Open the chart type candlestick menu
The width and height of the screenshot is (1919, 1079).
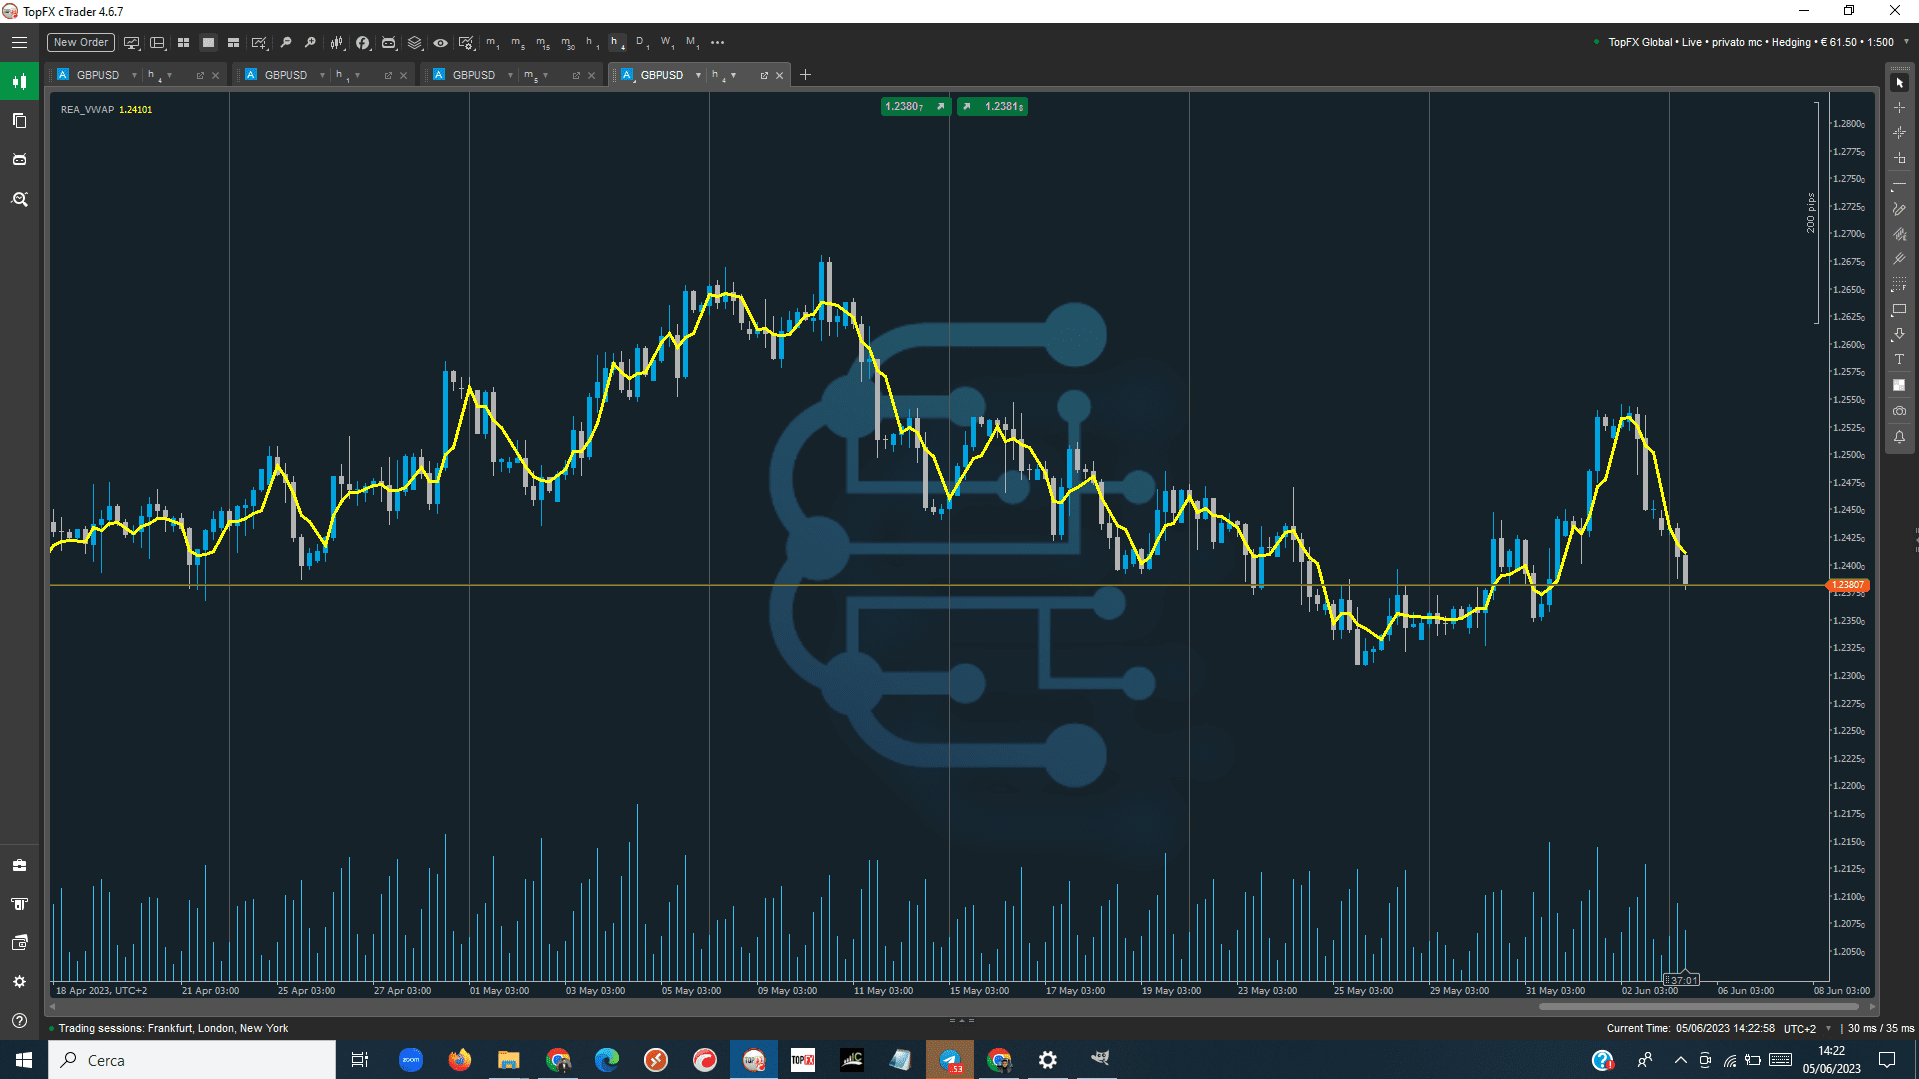pyautogui.click(x=337, y=42)
